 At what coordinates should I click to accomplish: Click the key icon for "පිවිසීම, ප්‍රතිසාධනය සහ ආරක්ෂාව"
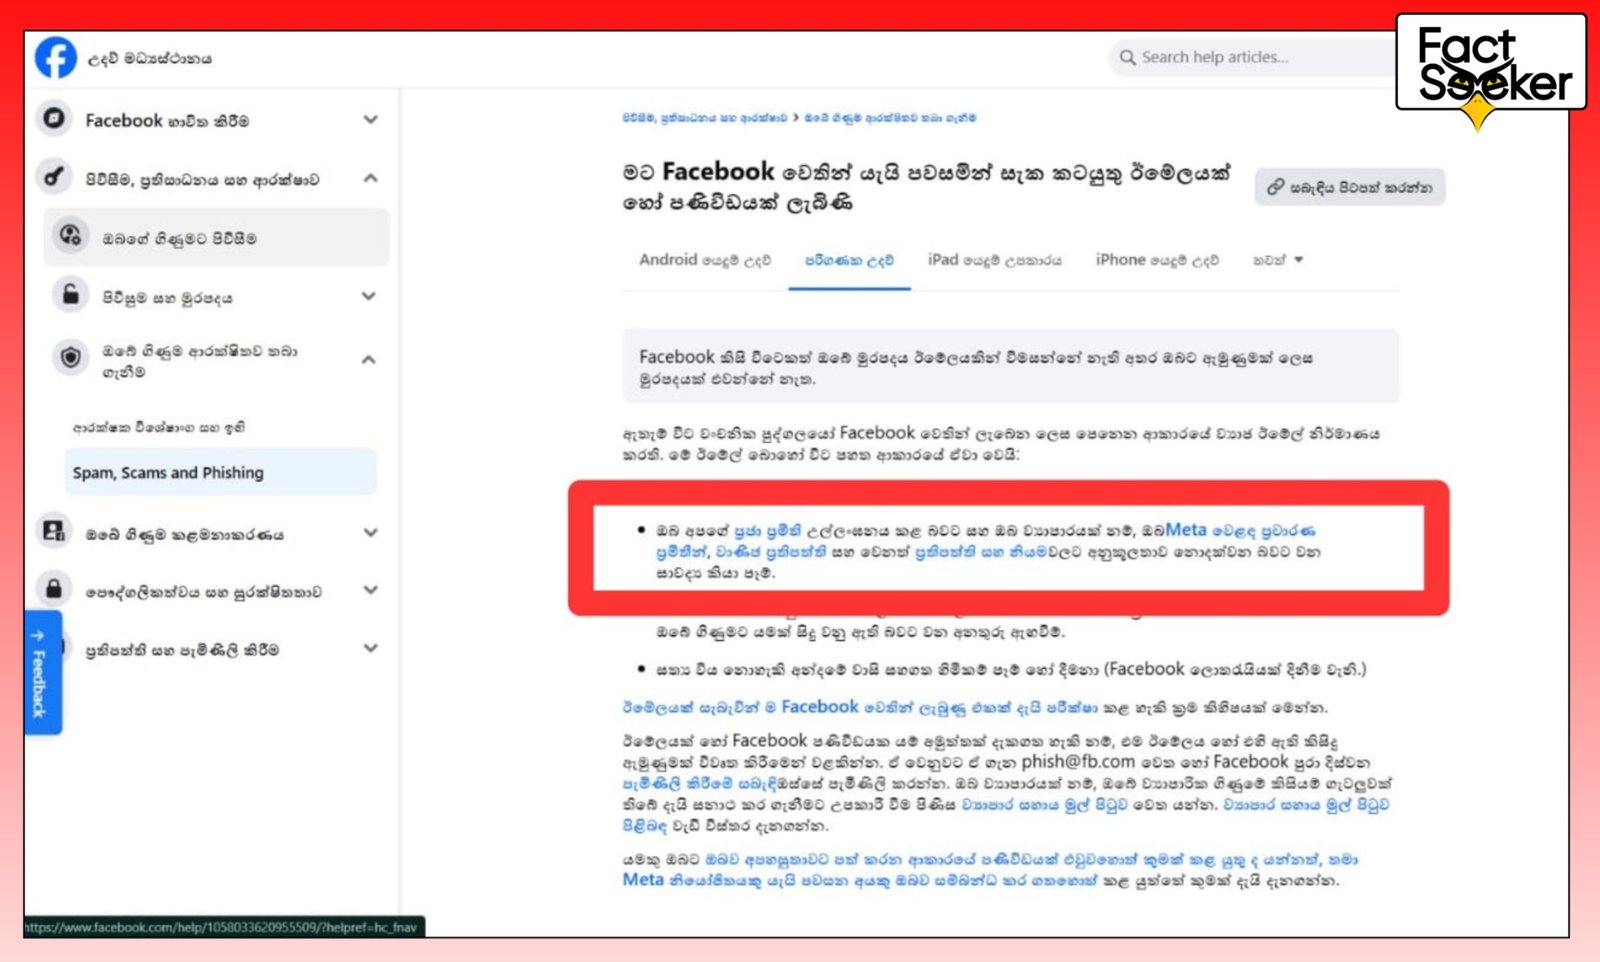(x=54, y=178)
